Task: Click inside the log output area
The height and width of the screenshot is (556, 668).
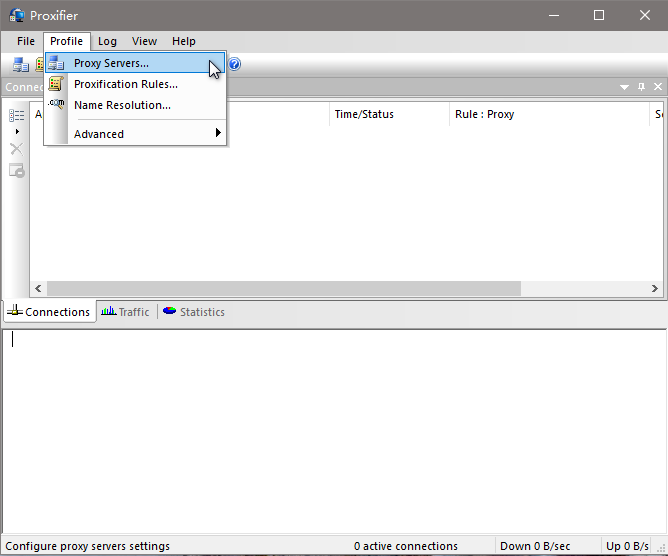Action: [x=334, y=430]
